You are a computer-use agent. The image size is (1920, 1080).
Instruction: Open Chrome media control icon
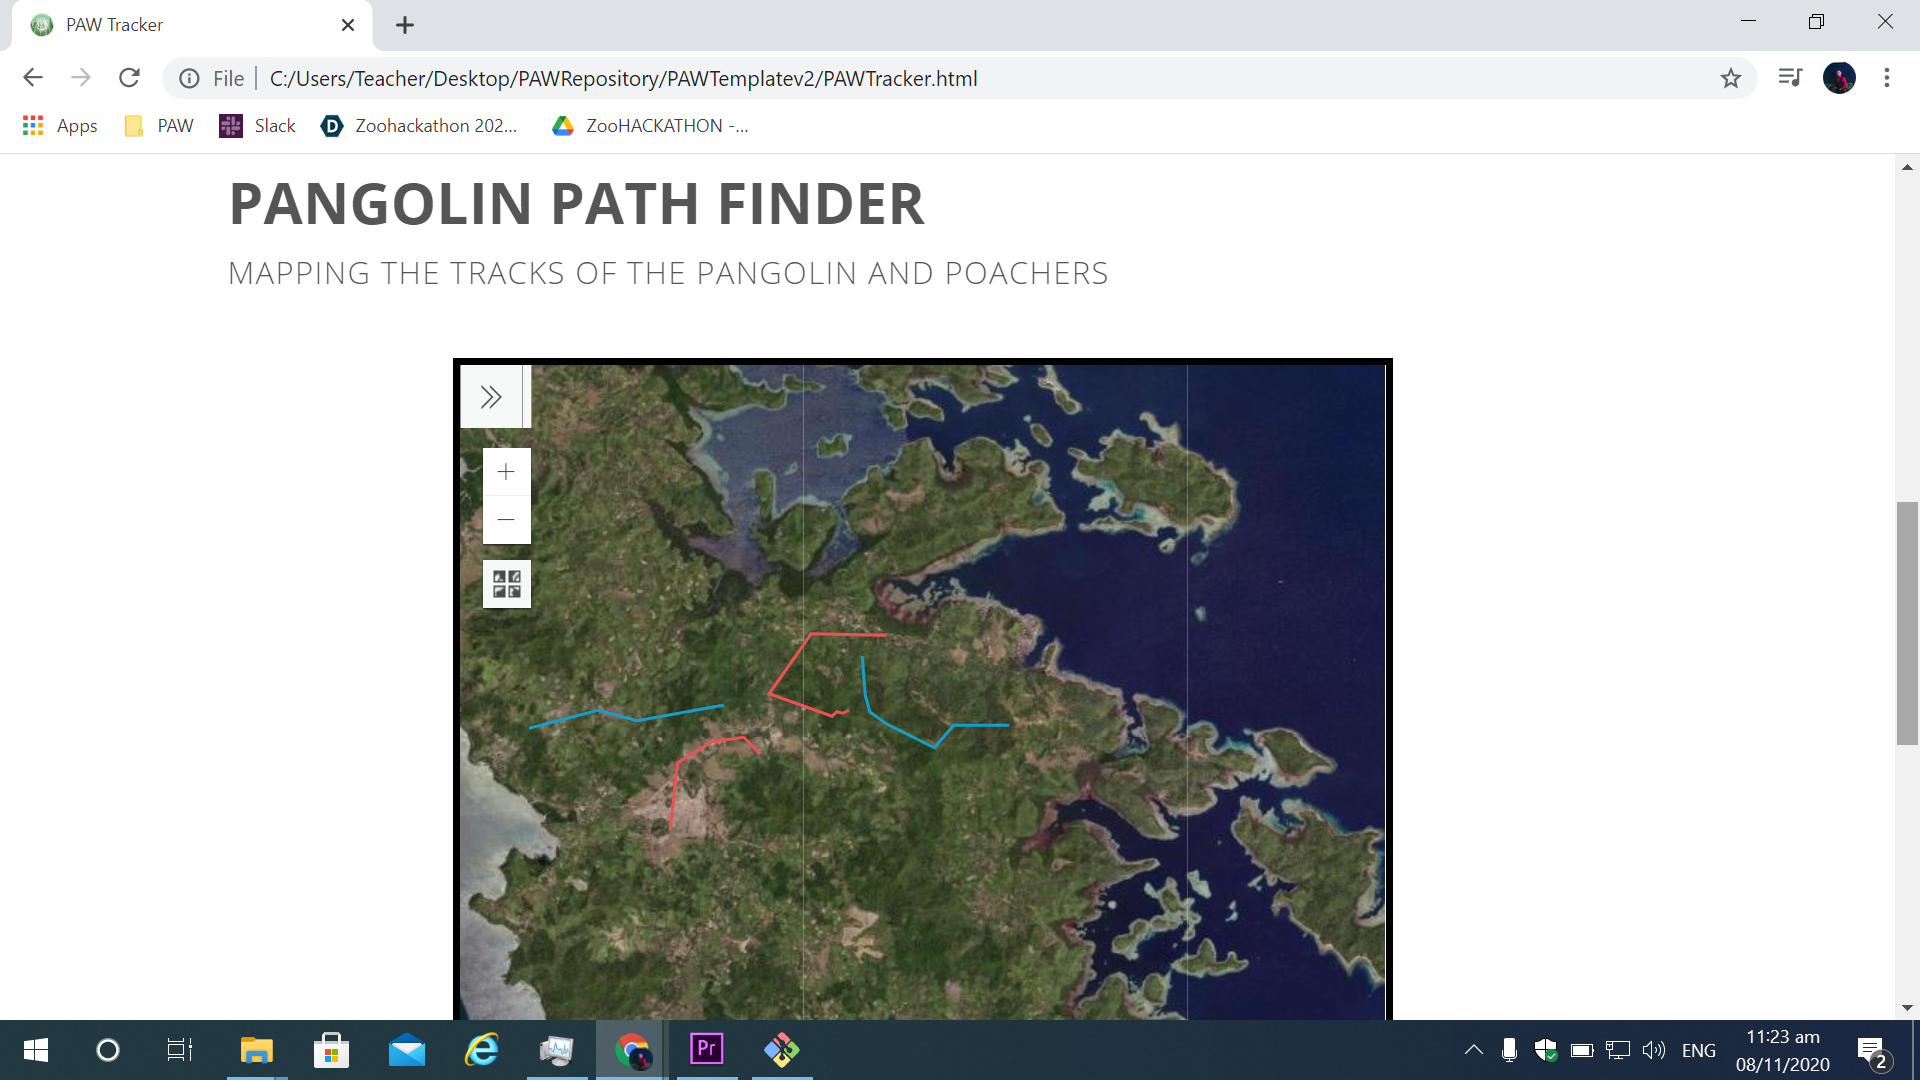tap(1790, 78)
